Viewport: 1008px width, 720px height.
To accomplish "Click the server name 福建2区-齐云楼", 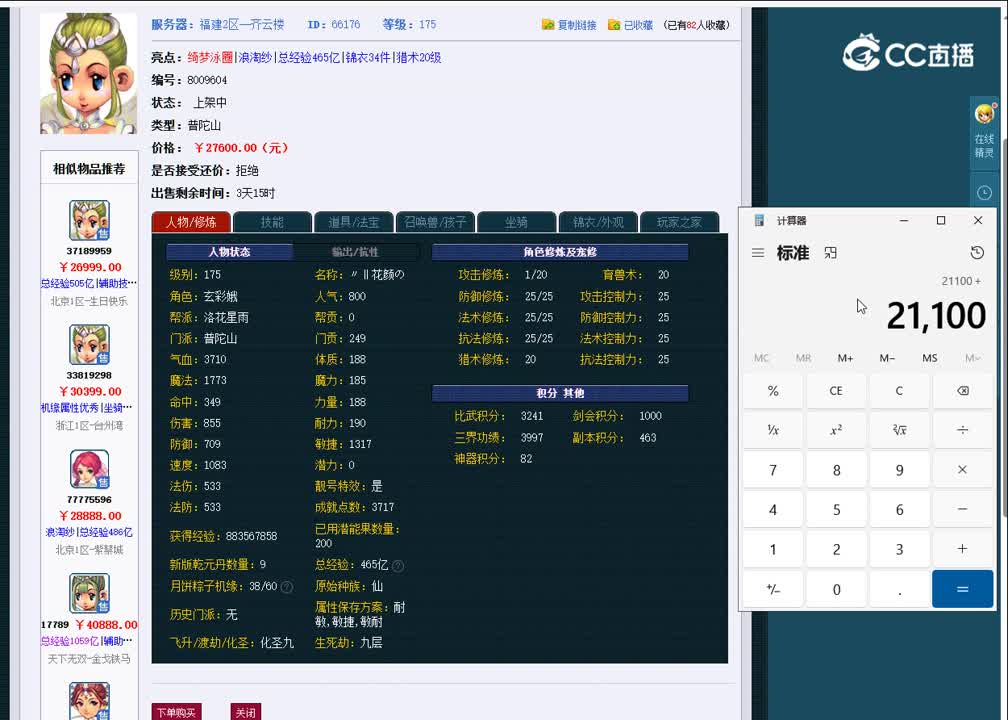I will coord(242,24).
